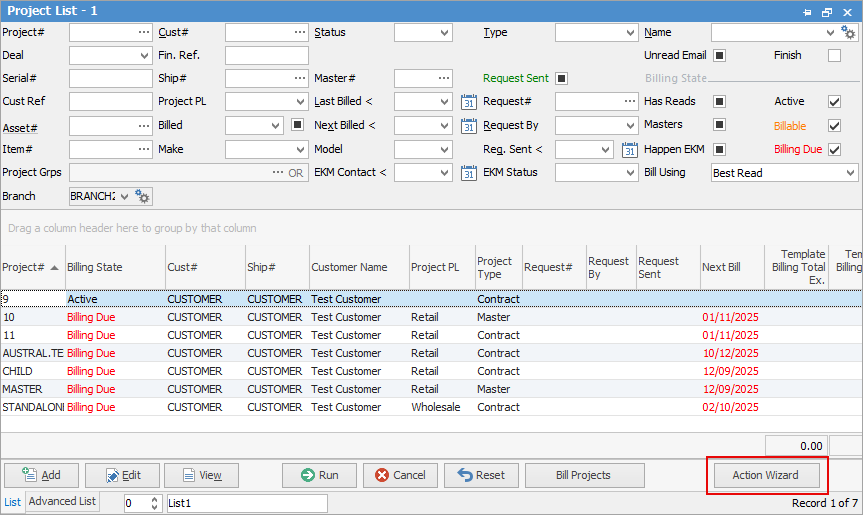Sort by the Customer Name column header
Screen dimensions: 863x515
pyautogui.click(x=359, y=267)
